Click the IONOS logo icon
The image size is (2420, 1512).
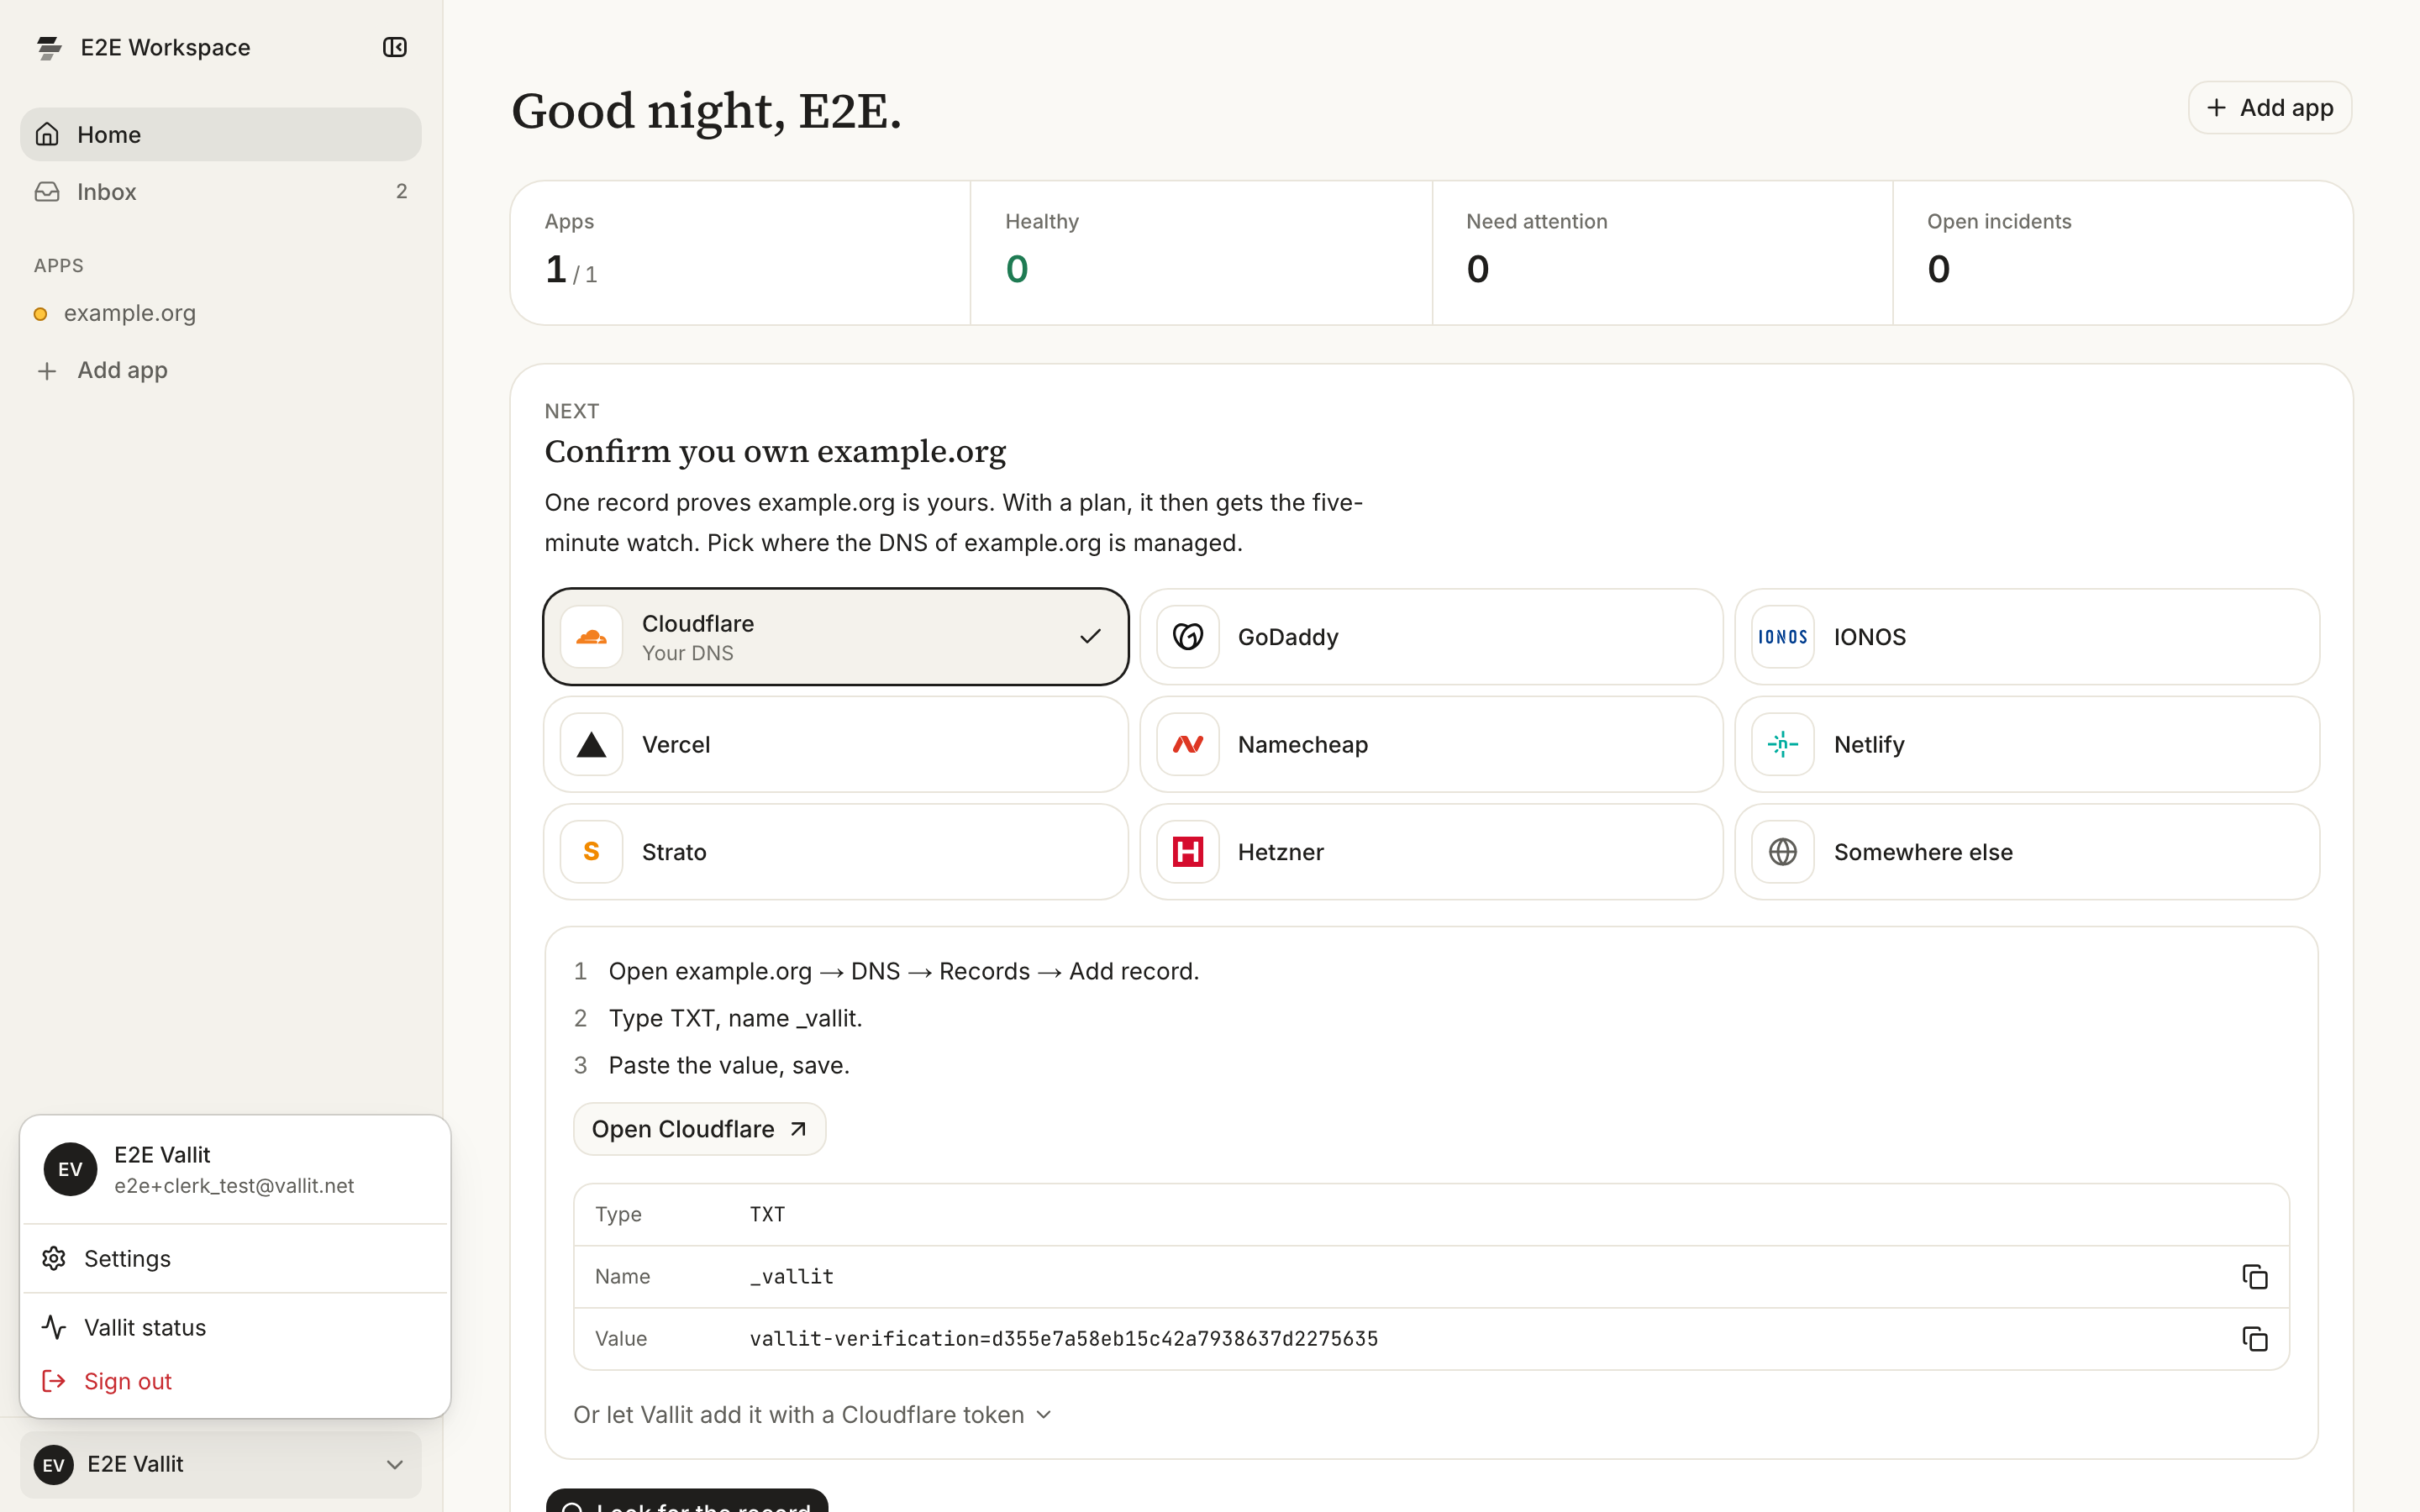point(1783,637)
